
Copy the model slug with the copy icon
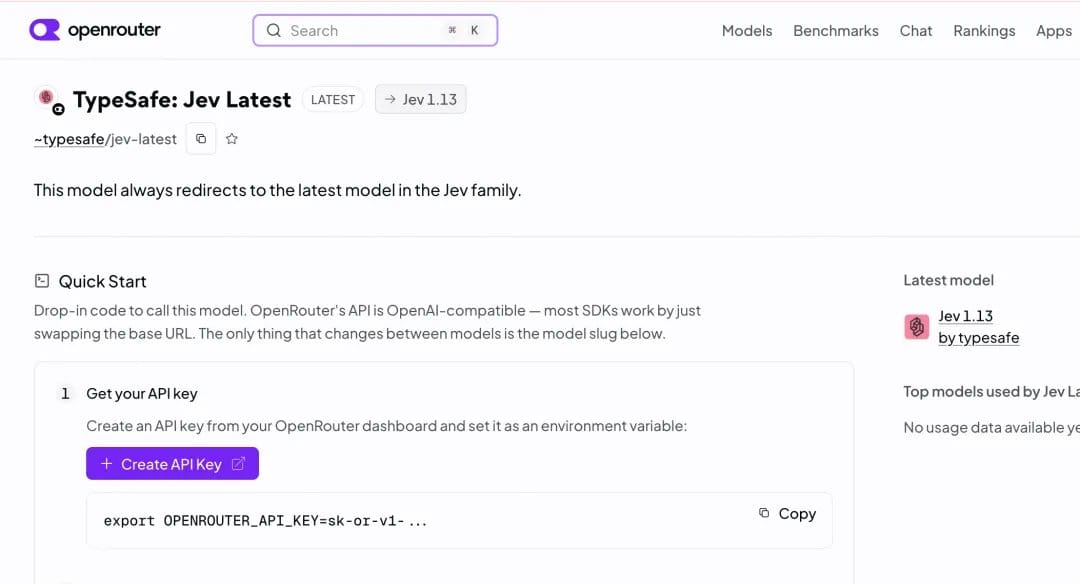pyautogui.click(x=201, y=138)
